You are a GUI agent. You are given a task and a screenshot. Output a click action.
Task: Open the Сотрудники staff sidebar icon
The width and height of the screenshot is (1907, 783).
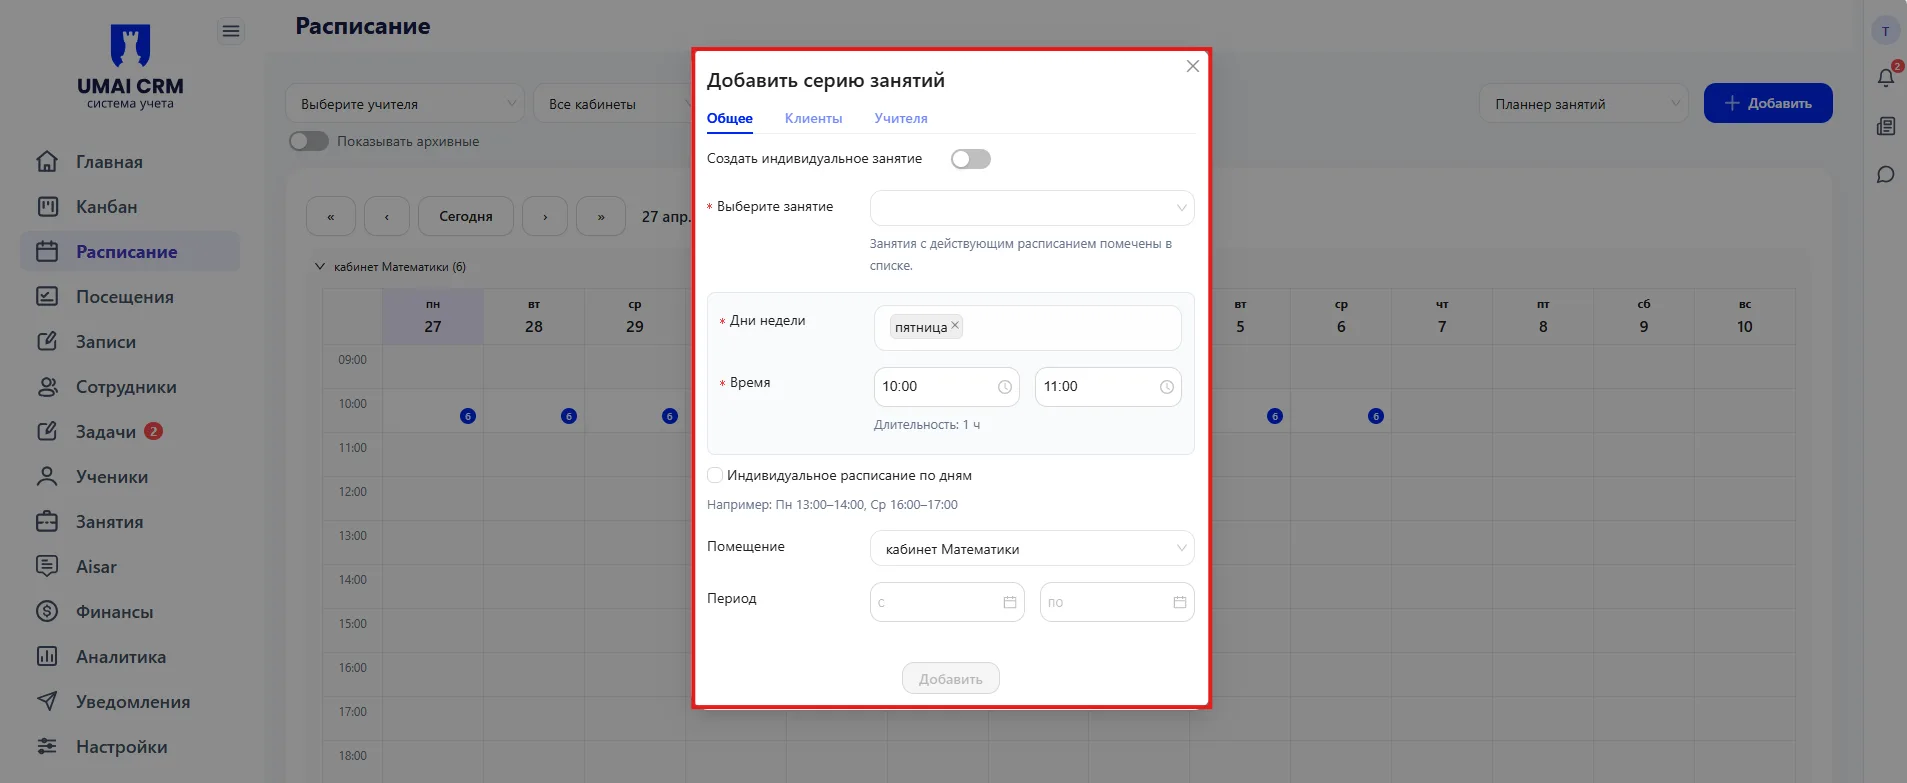coord(47,386)
